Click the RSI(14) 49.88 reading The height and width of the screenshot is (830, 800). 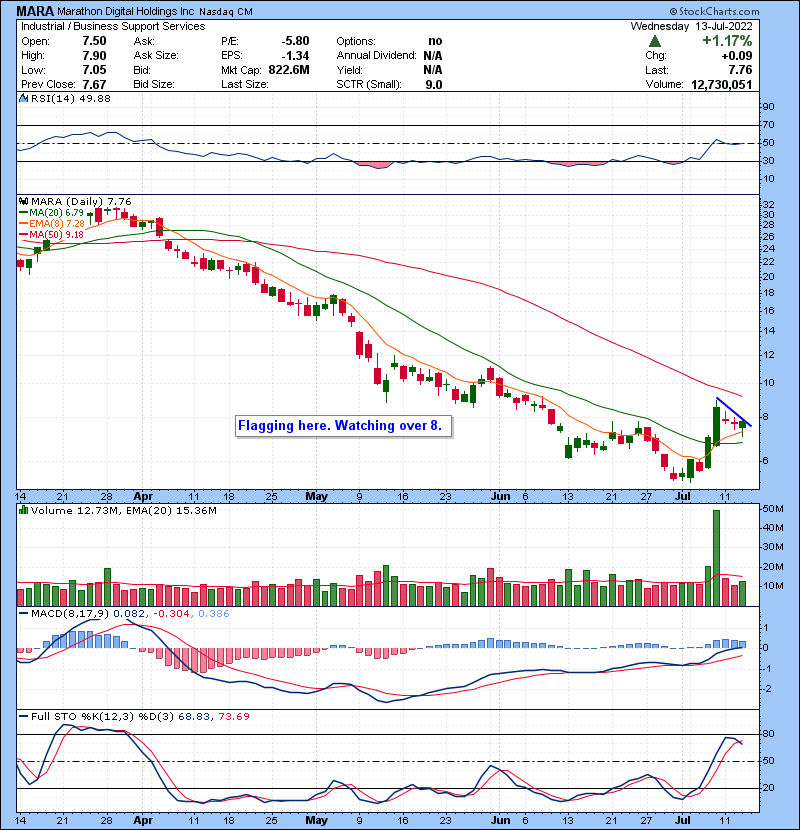click(71, 98)
